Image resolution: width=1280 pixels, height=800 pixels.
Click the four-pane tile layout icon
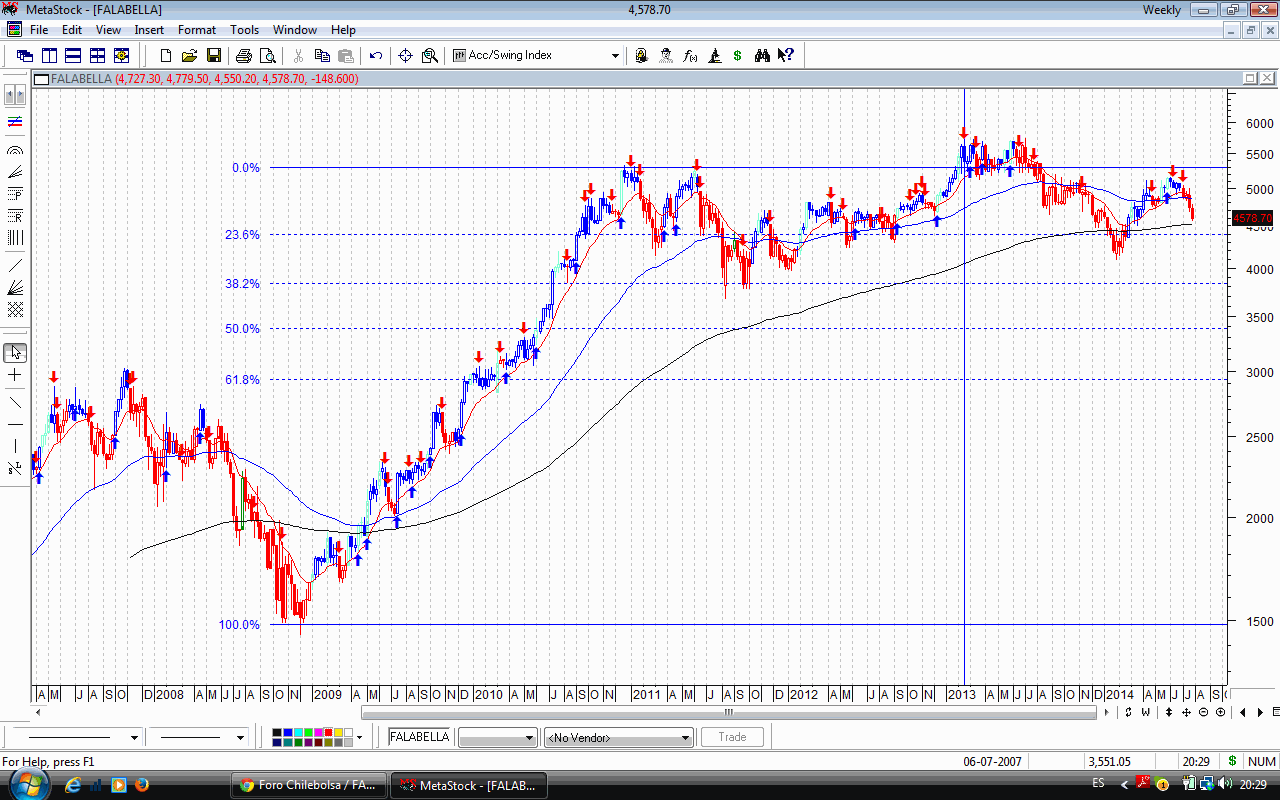97,55
